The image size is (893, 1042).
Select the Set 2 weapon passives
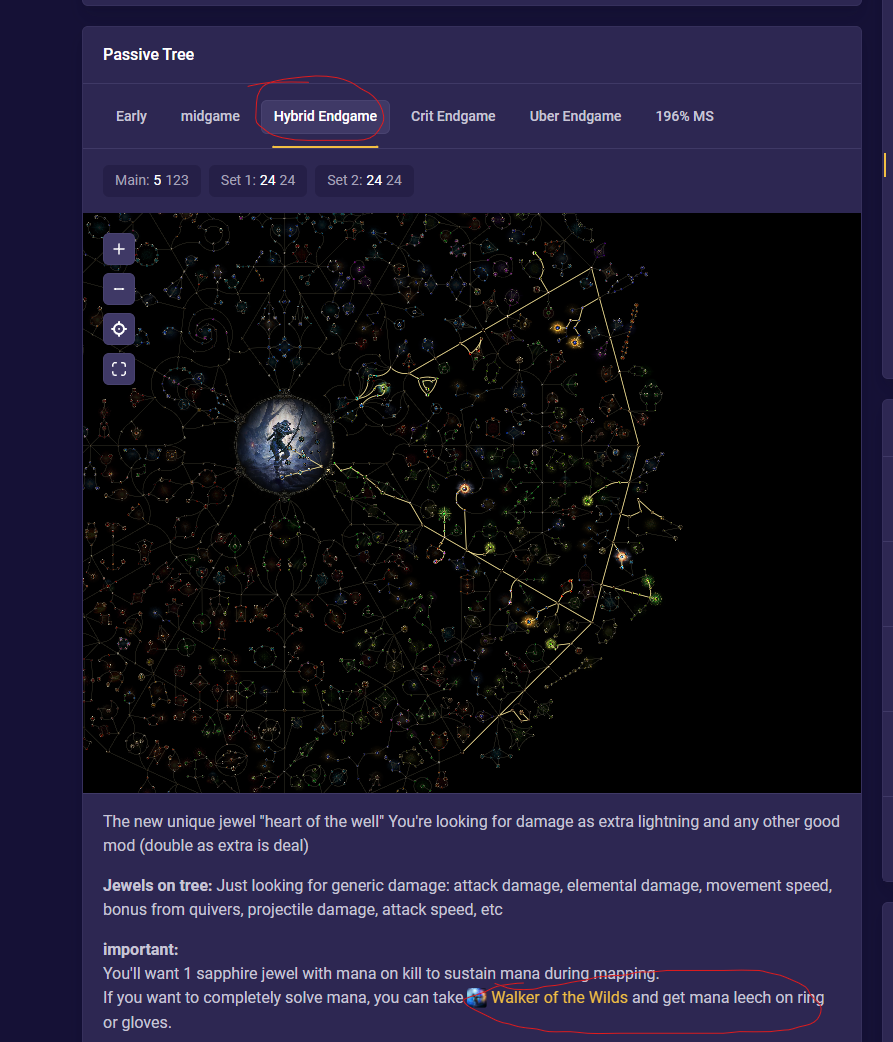click(x=364, y=181)
